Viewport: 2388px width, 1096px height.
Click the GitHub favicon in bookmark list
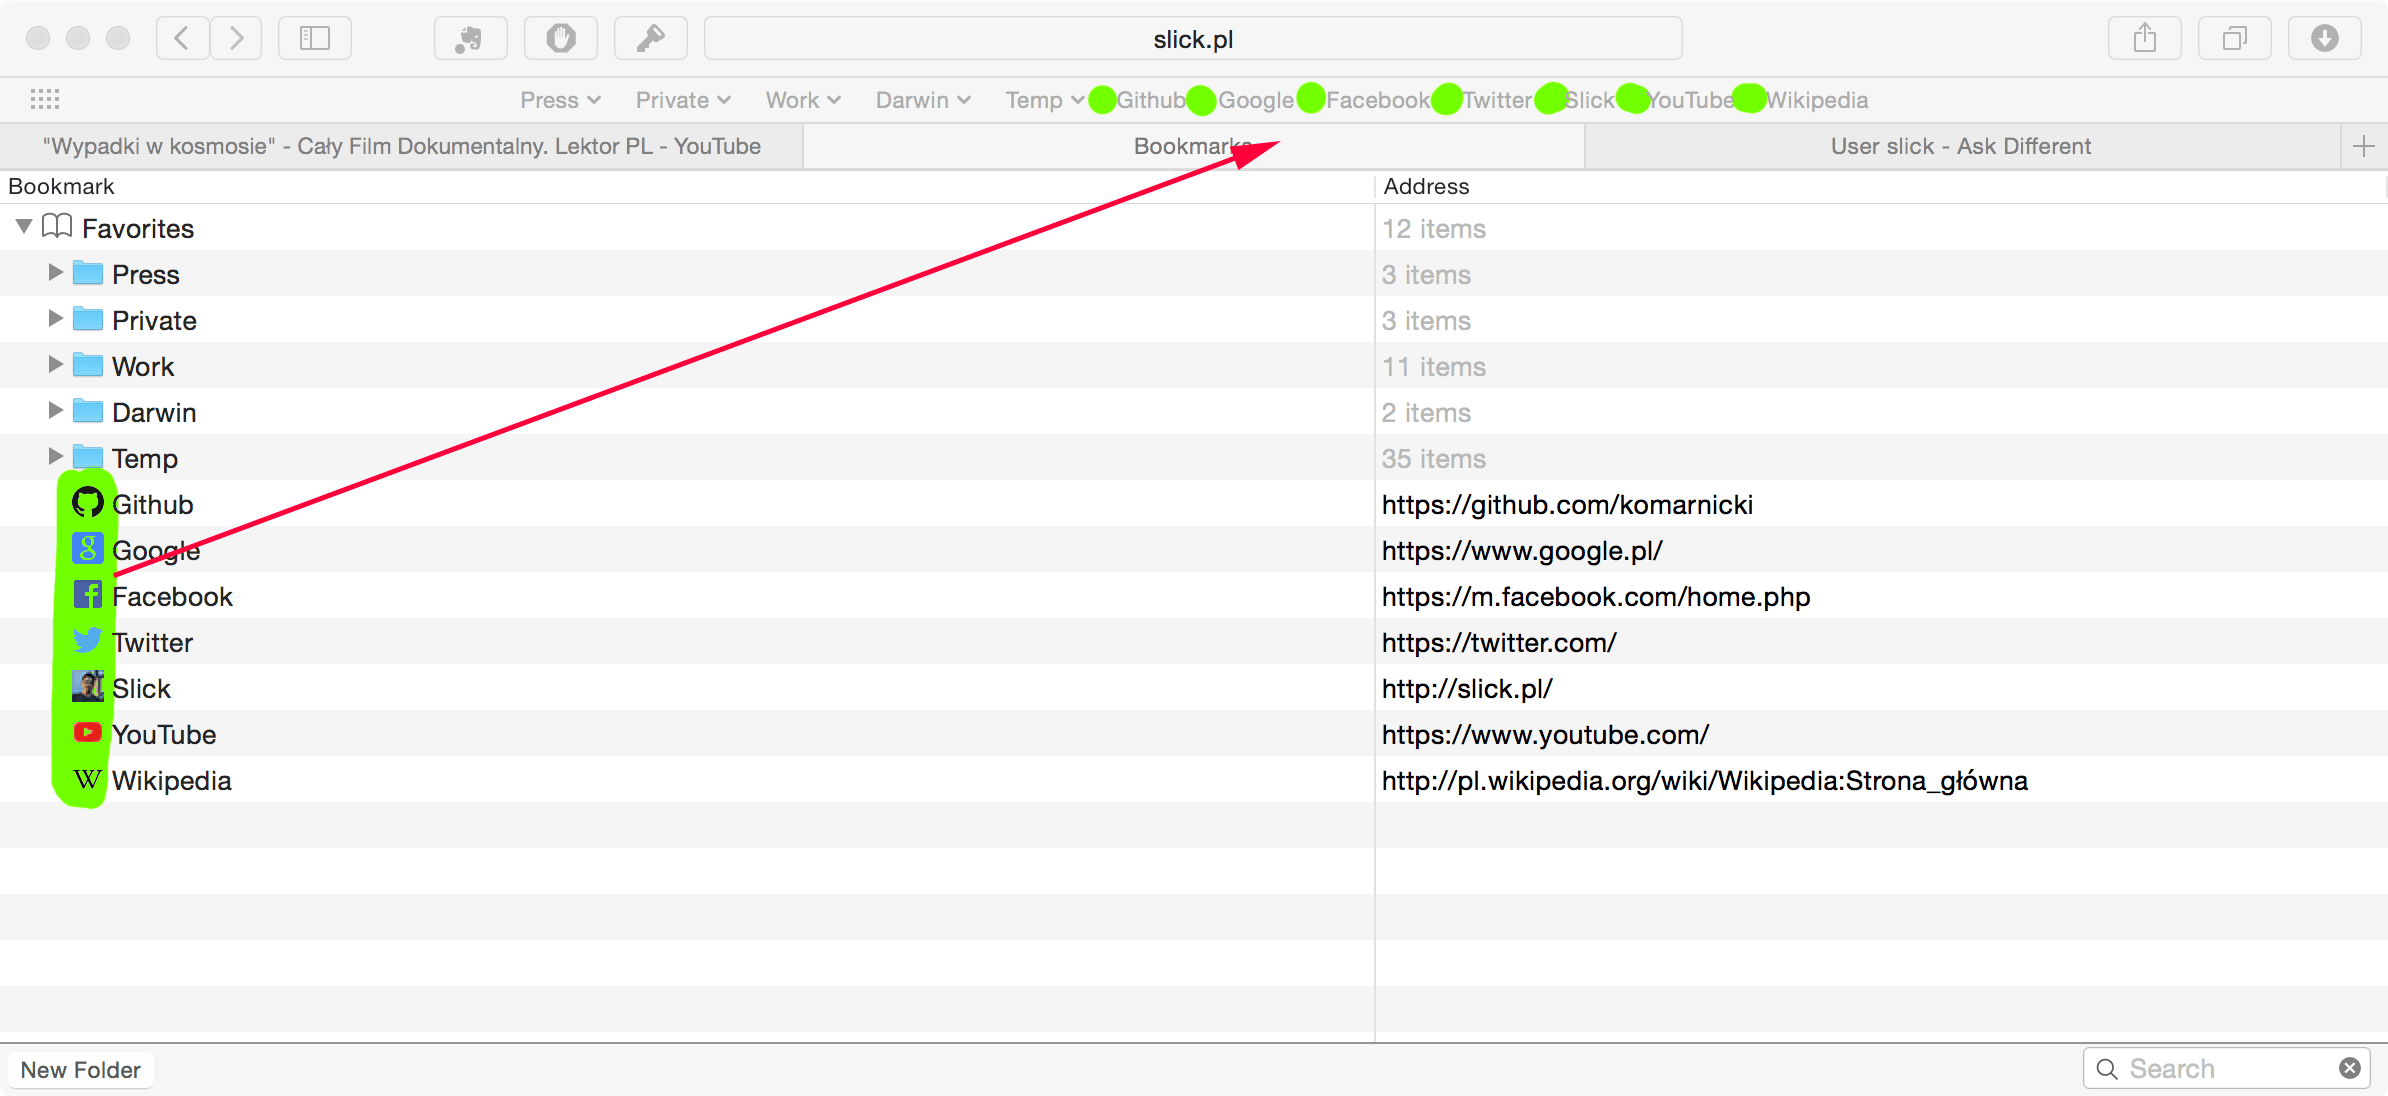pyautogui.click(x=88, y=503)
